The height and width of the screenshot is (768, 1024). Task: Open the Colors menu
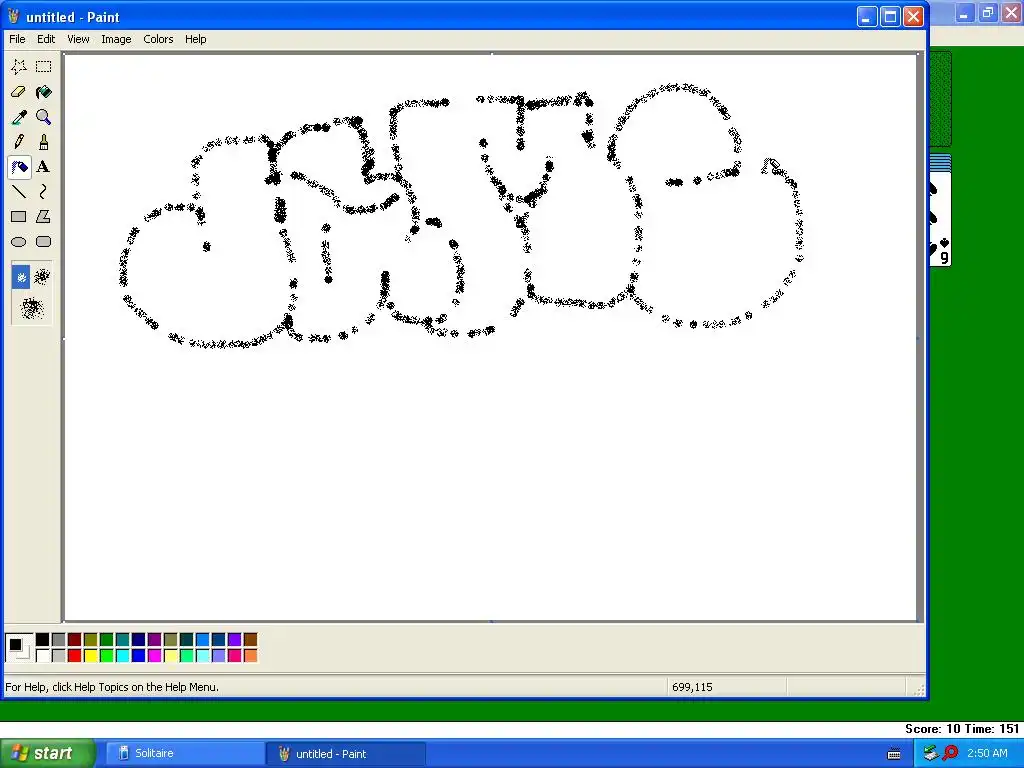[x=158, y=39]
